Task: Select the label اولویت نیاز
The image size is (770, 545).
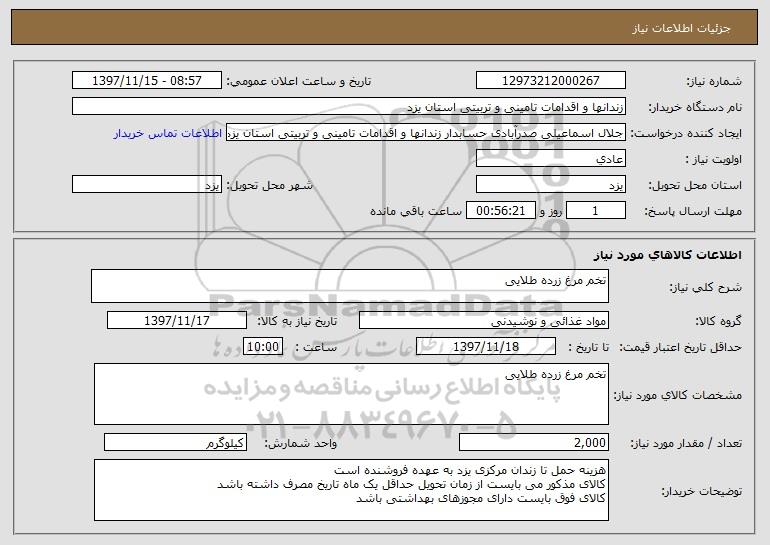Action: coord(714,159)
